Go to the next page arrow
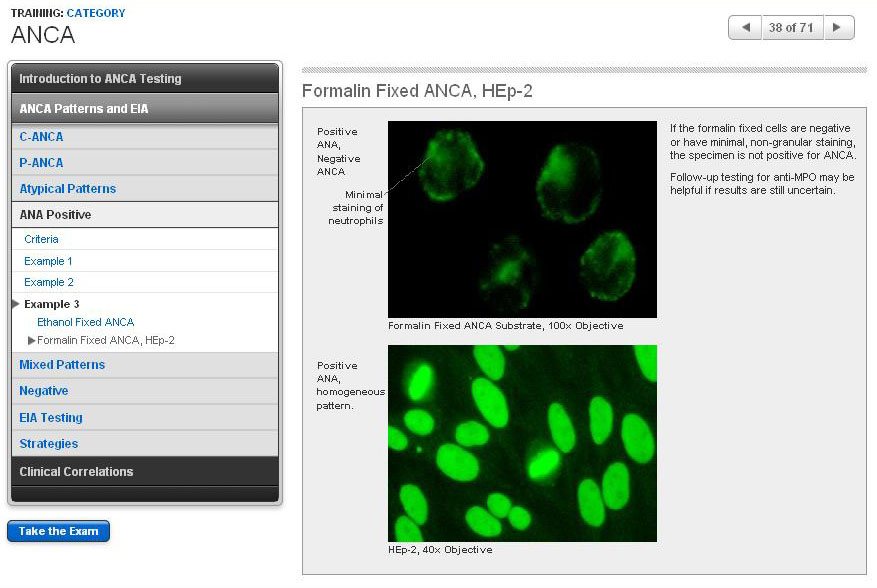This screenshot has width=877, height=588. 838,28
